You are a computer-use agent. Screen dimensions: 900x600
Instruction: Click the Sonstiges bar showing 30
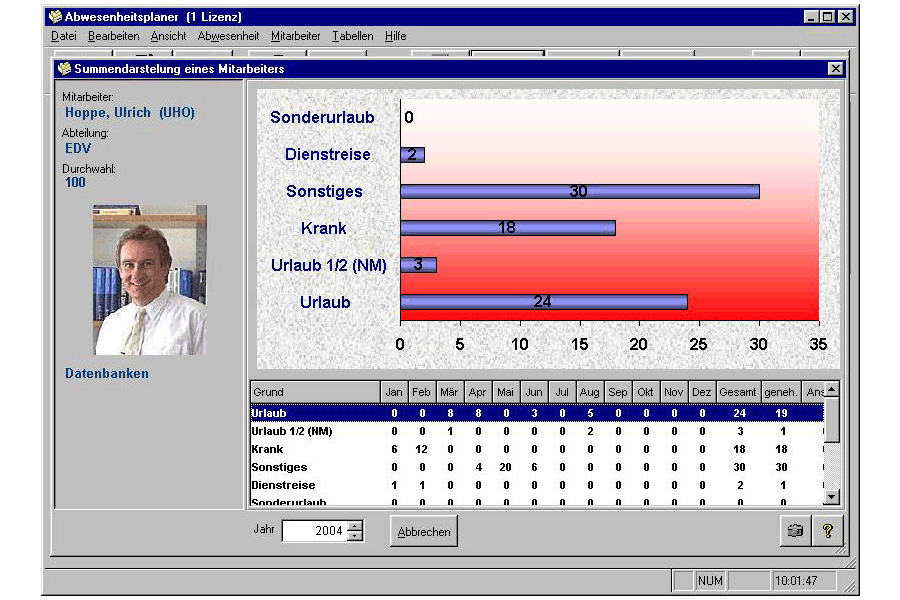(x=580, y=191)
